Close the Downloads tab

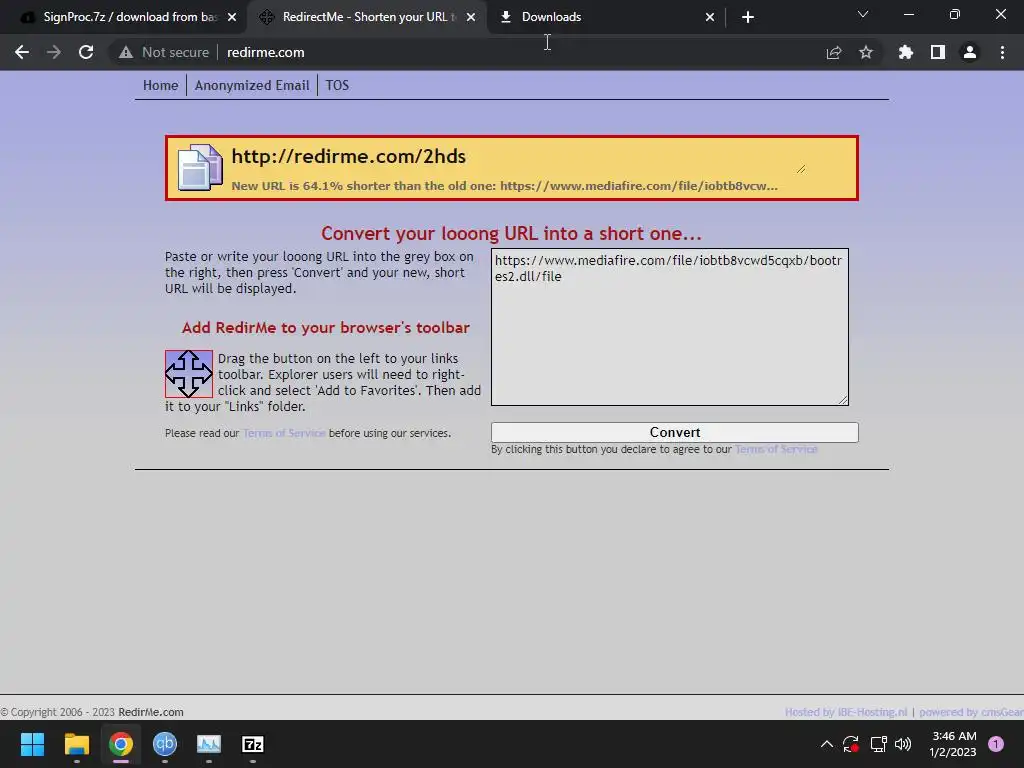(x=710, y=17)
